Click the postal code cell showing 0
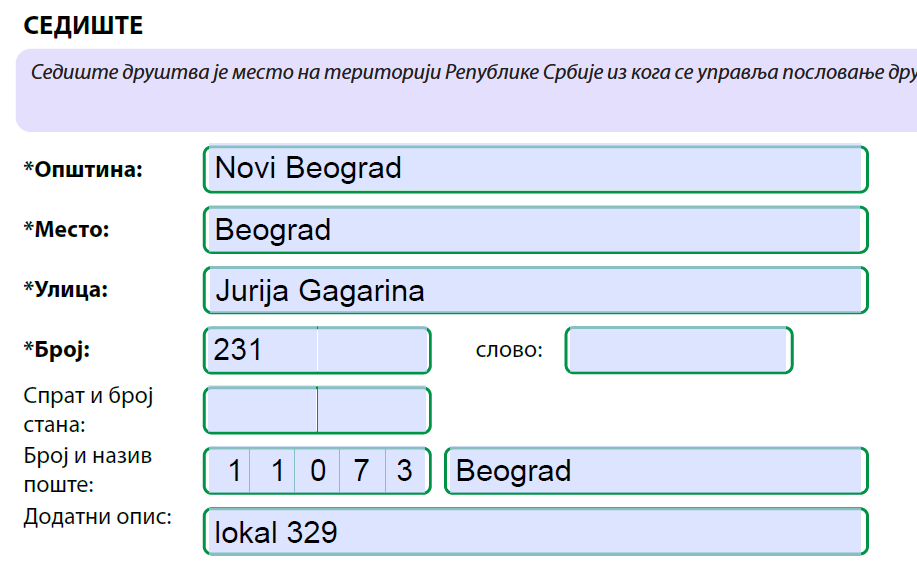Image resolution: width=917 pixels, height=585 pixels. pyautogui.click(x=318, y=470)
